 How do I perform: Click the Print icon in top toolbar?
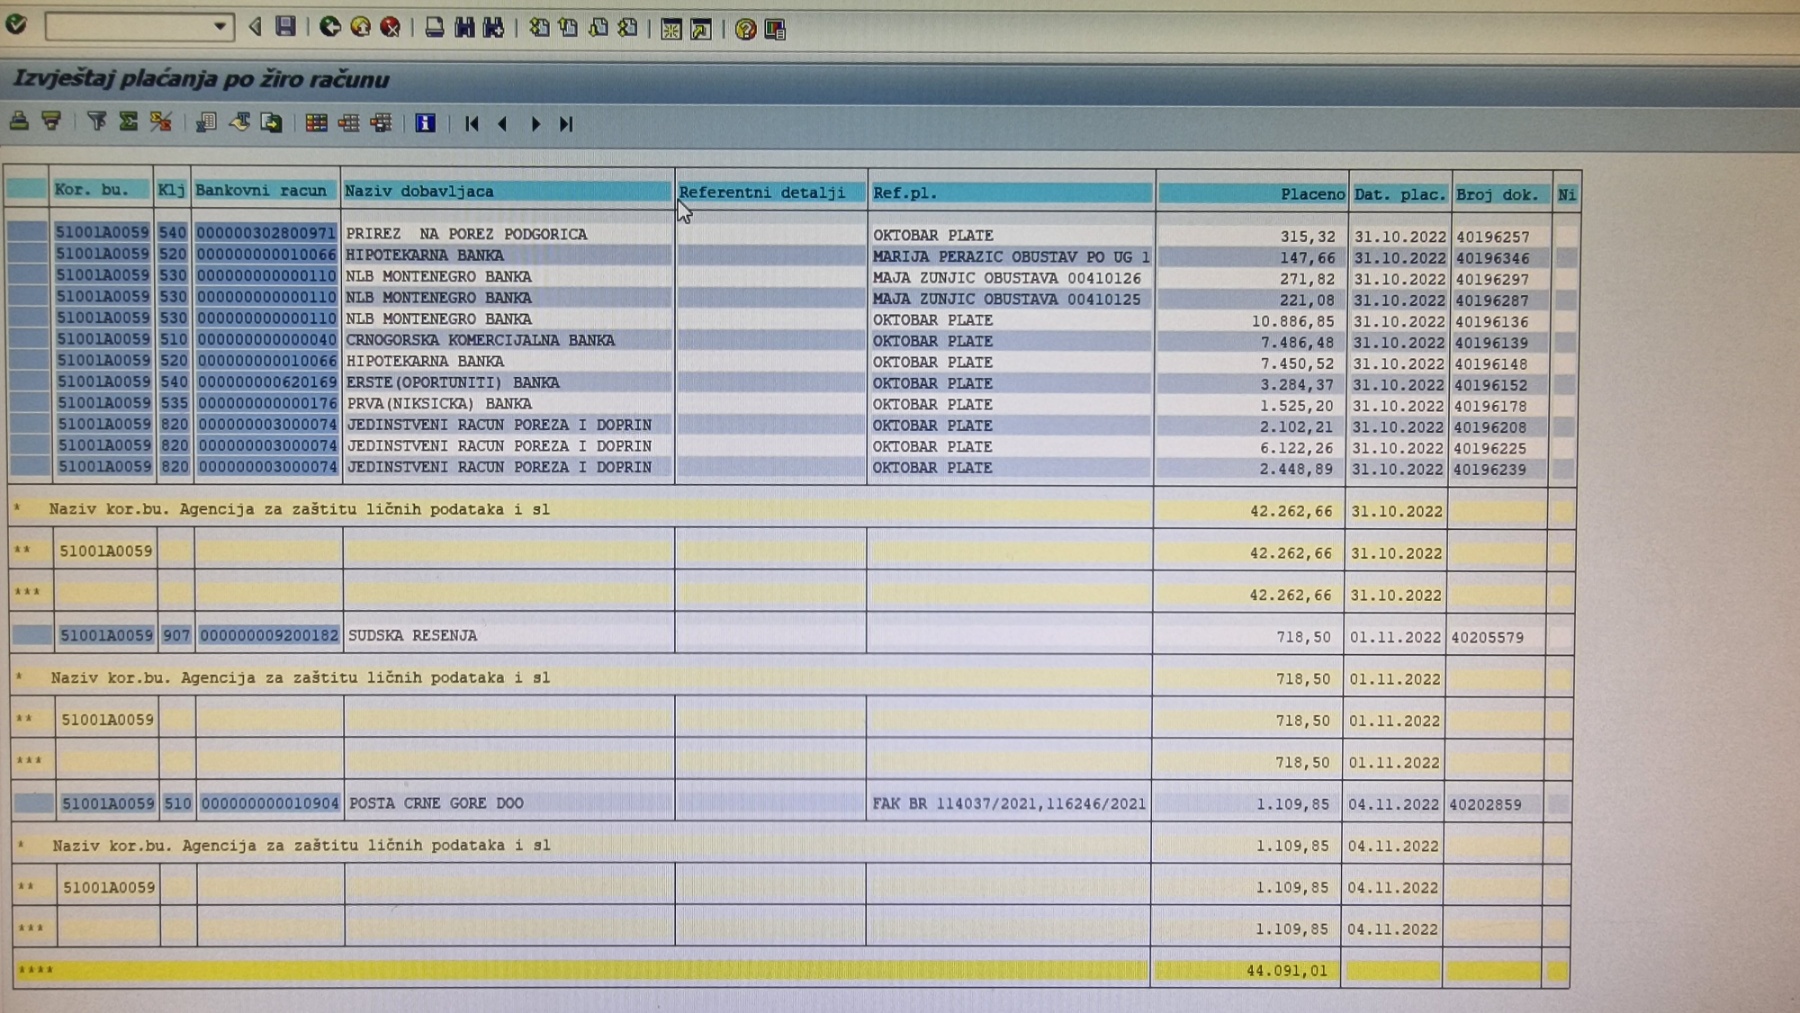pos(434,28)
